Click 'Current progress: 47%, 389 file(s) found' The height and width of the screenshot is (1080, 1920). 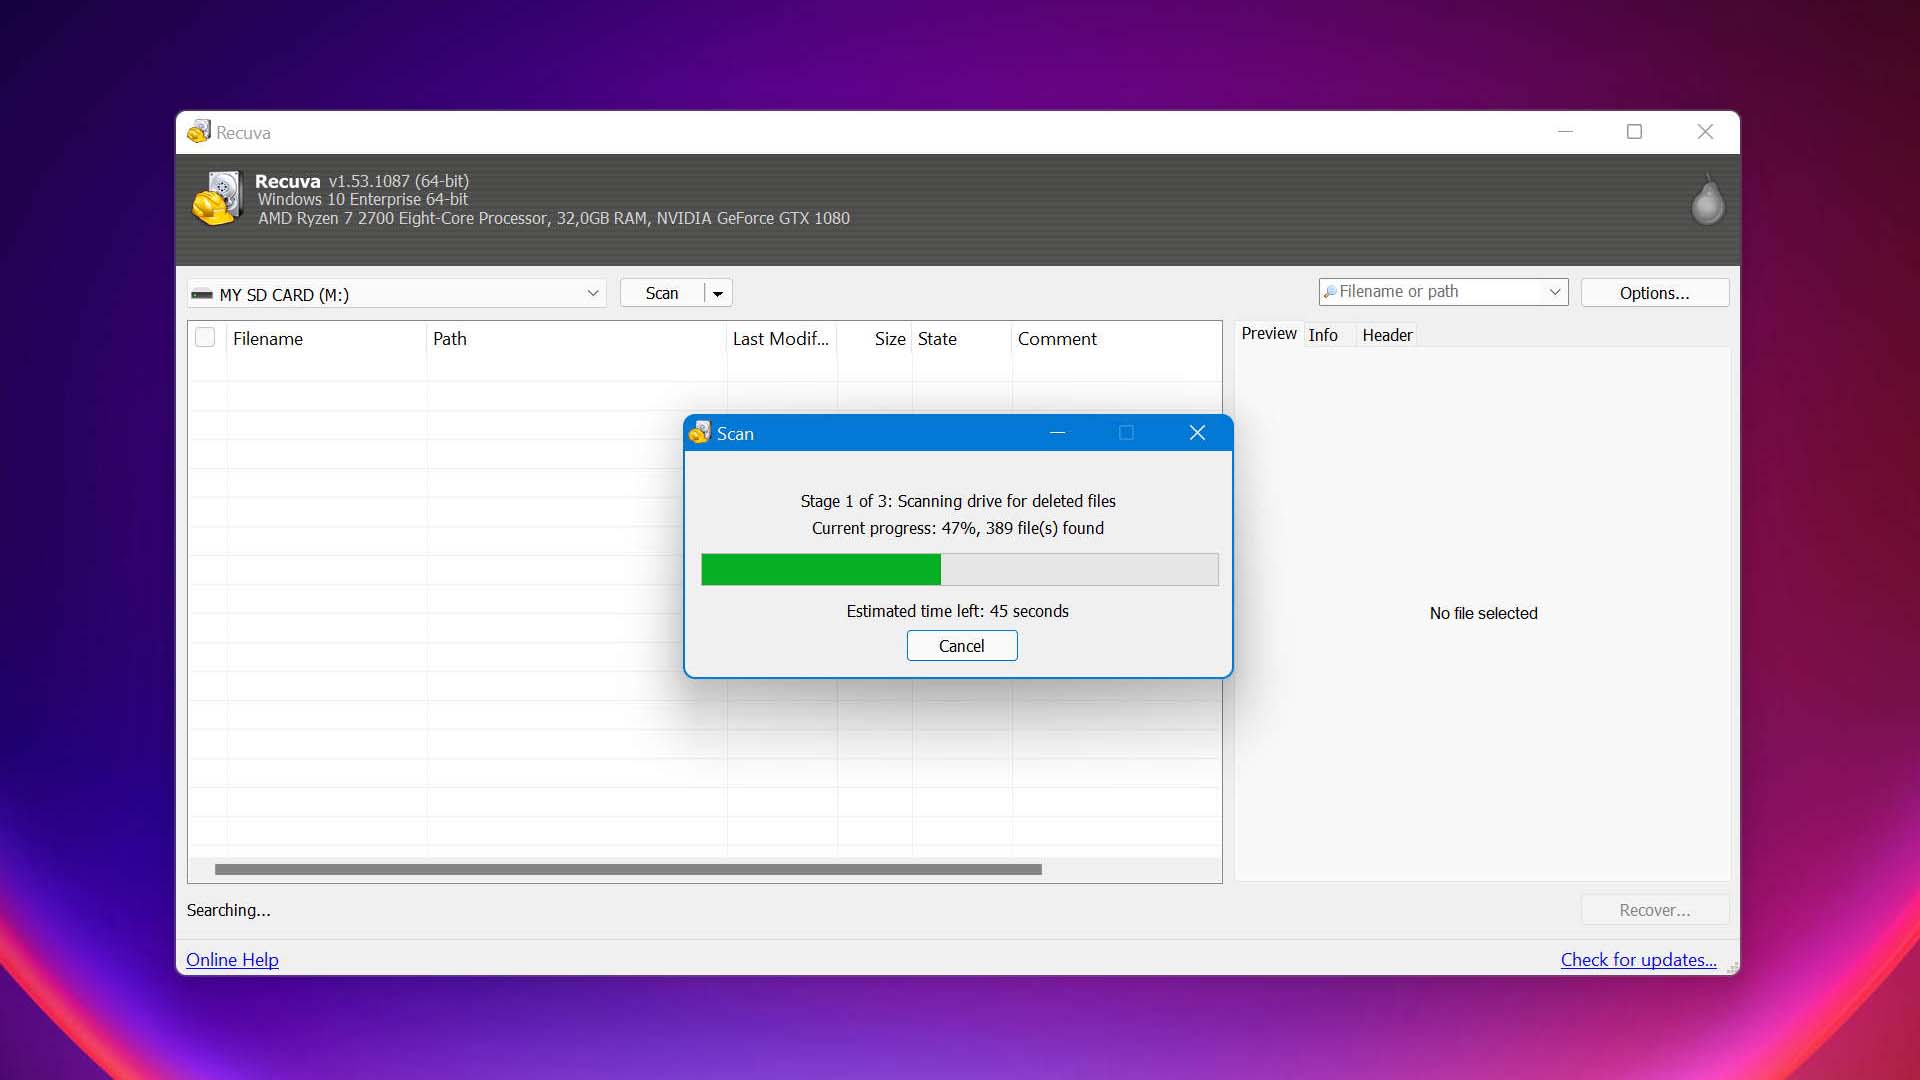(957, 528)
